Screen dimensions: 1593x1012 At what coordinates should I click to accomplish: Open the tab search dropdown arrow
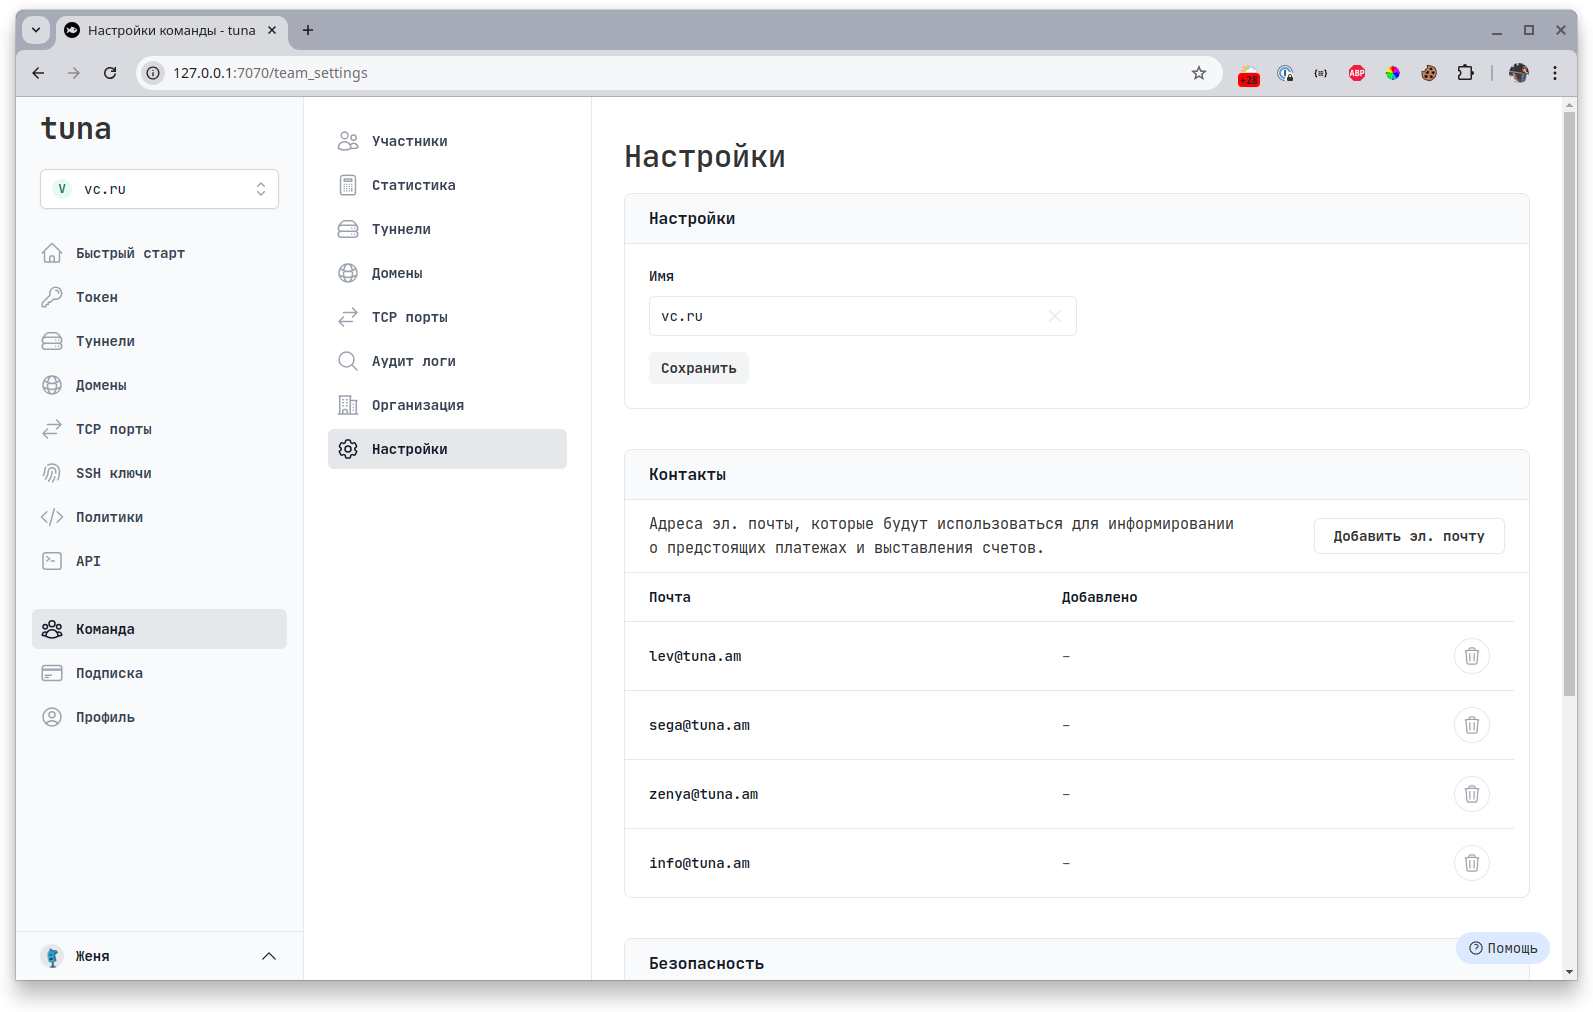click(x=36, y=30)
